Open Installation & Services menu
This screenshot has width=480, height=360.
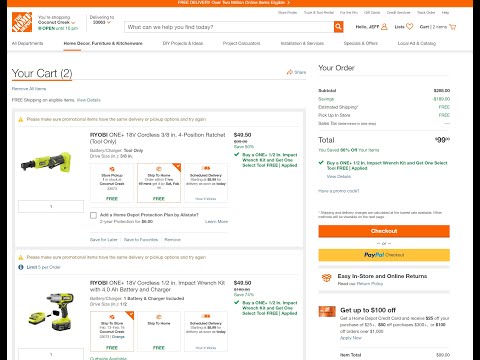pyautogui.click(x=302, y=43)
